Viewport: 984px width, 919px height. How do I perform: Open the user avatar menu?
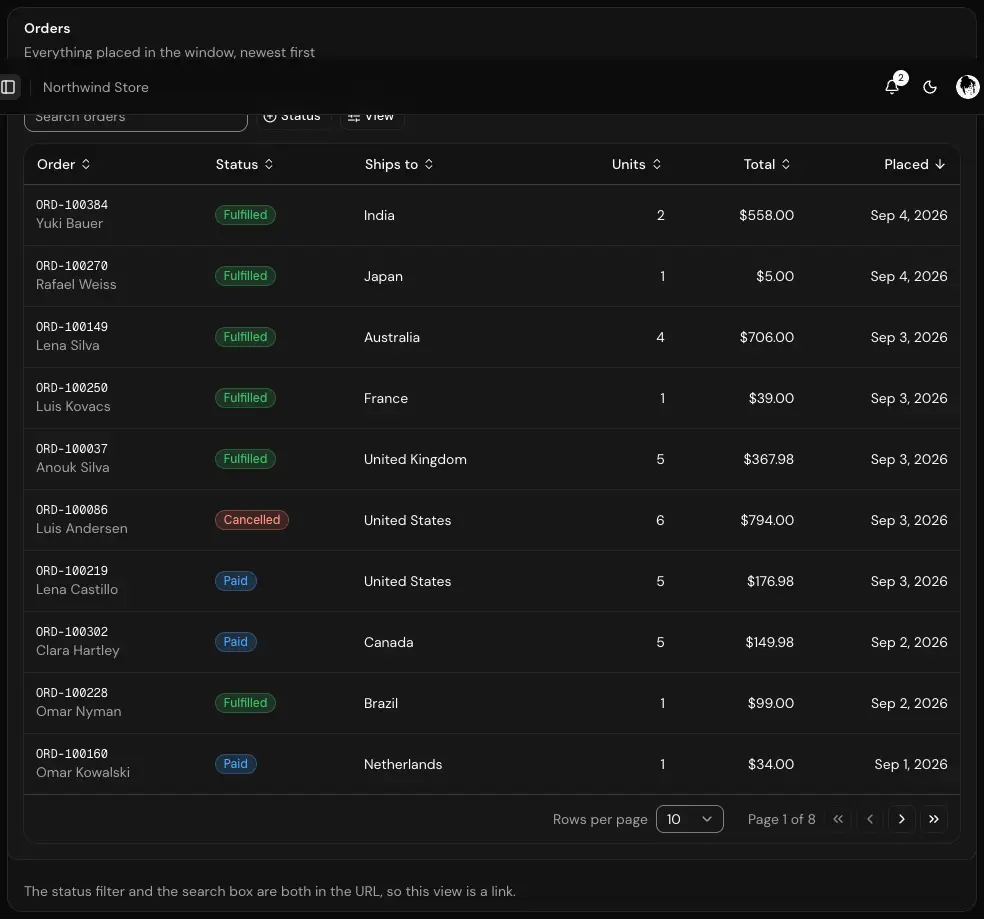968,87
